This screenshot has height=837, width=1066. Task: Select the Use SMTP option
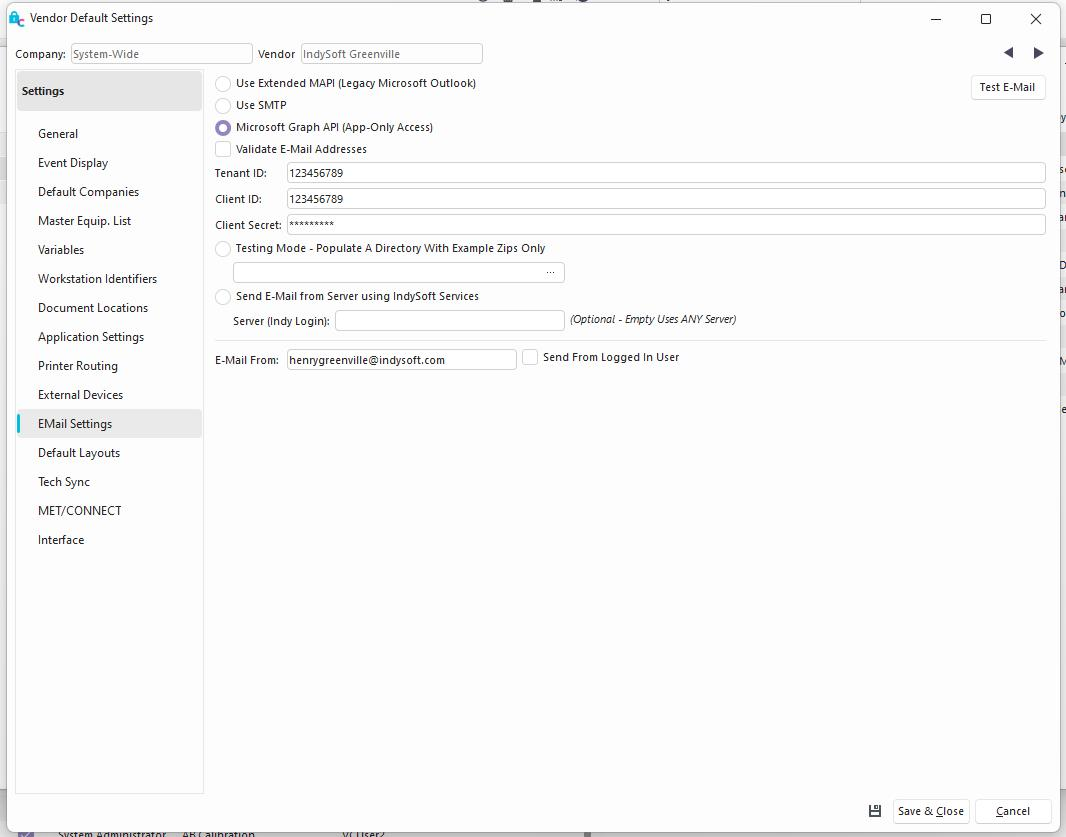[x=223, y=106]
